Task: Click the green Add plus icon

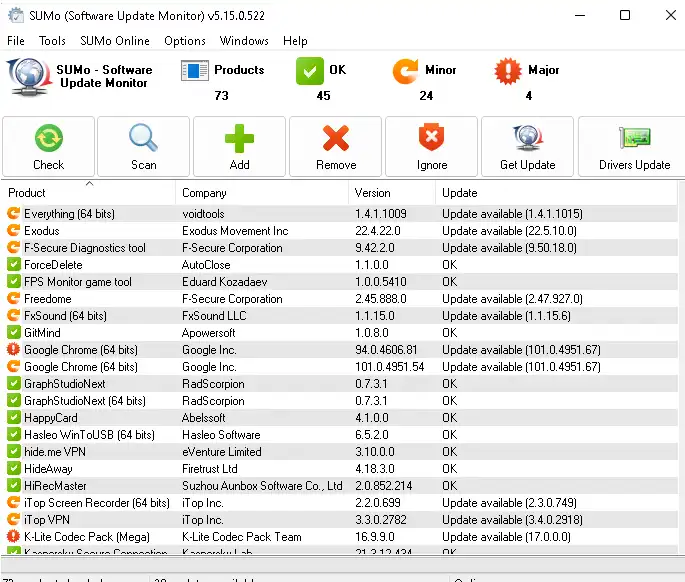Action: (239, 138)
